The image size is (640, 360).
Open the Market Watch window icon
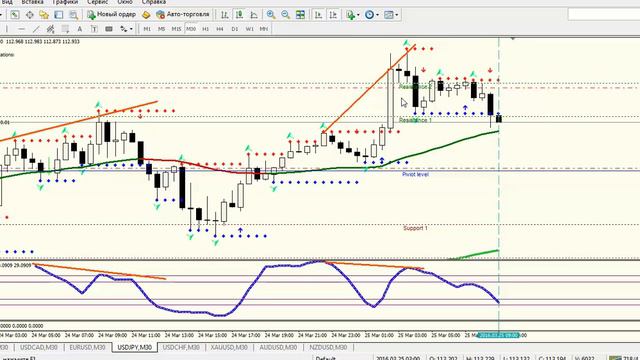[15, 15]
